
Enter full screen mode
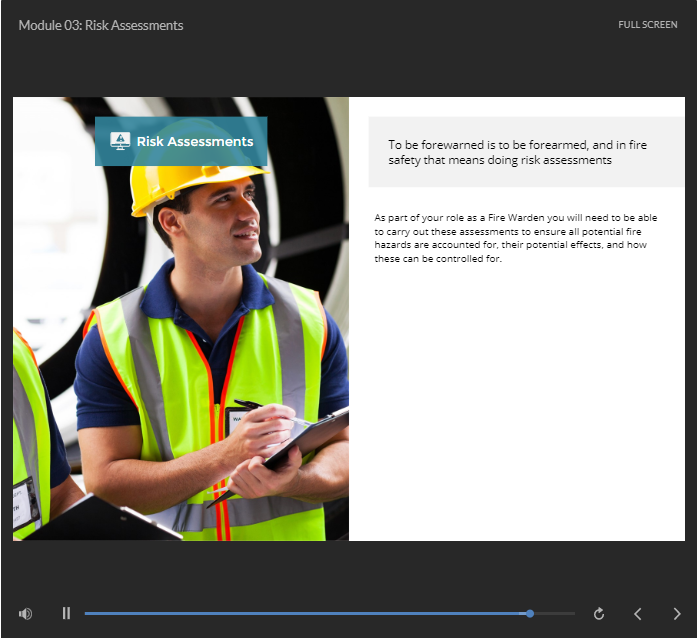(x=647, y=25)
